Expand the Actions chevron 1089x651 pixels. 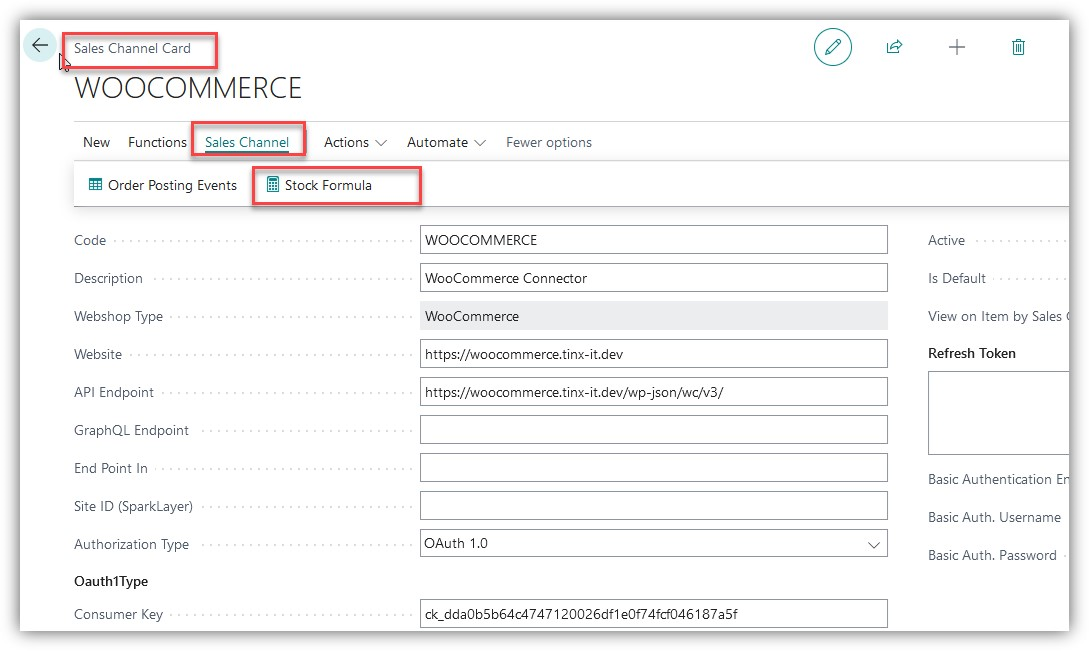click(x=381, y=143)
